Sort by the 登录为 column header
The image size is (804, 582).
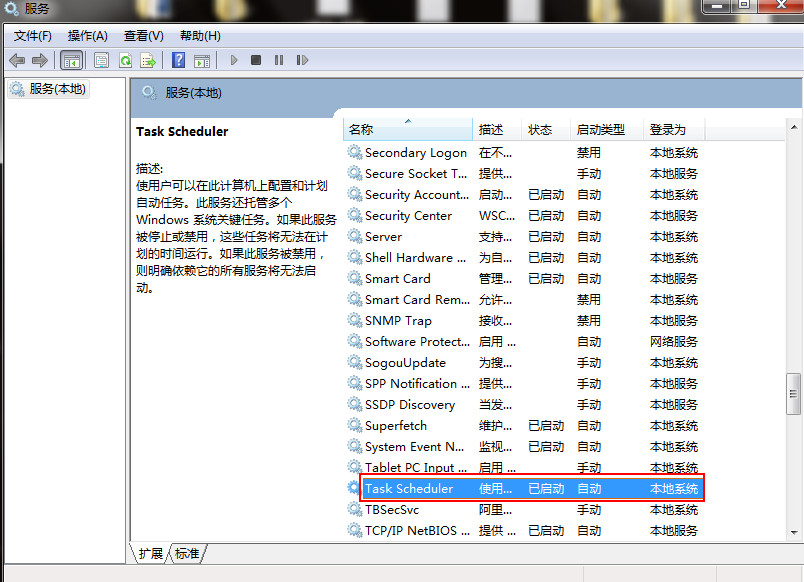pos(674,129)
